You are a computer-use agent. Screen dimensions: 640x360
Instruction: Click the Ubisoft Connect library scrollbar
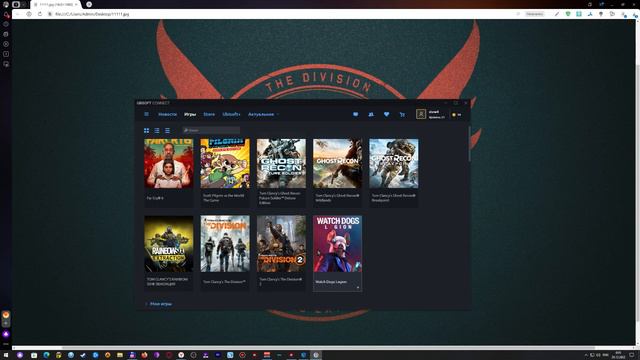click(469, 144)
